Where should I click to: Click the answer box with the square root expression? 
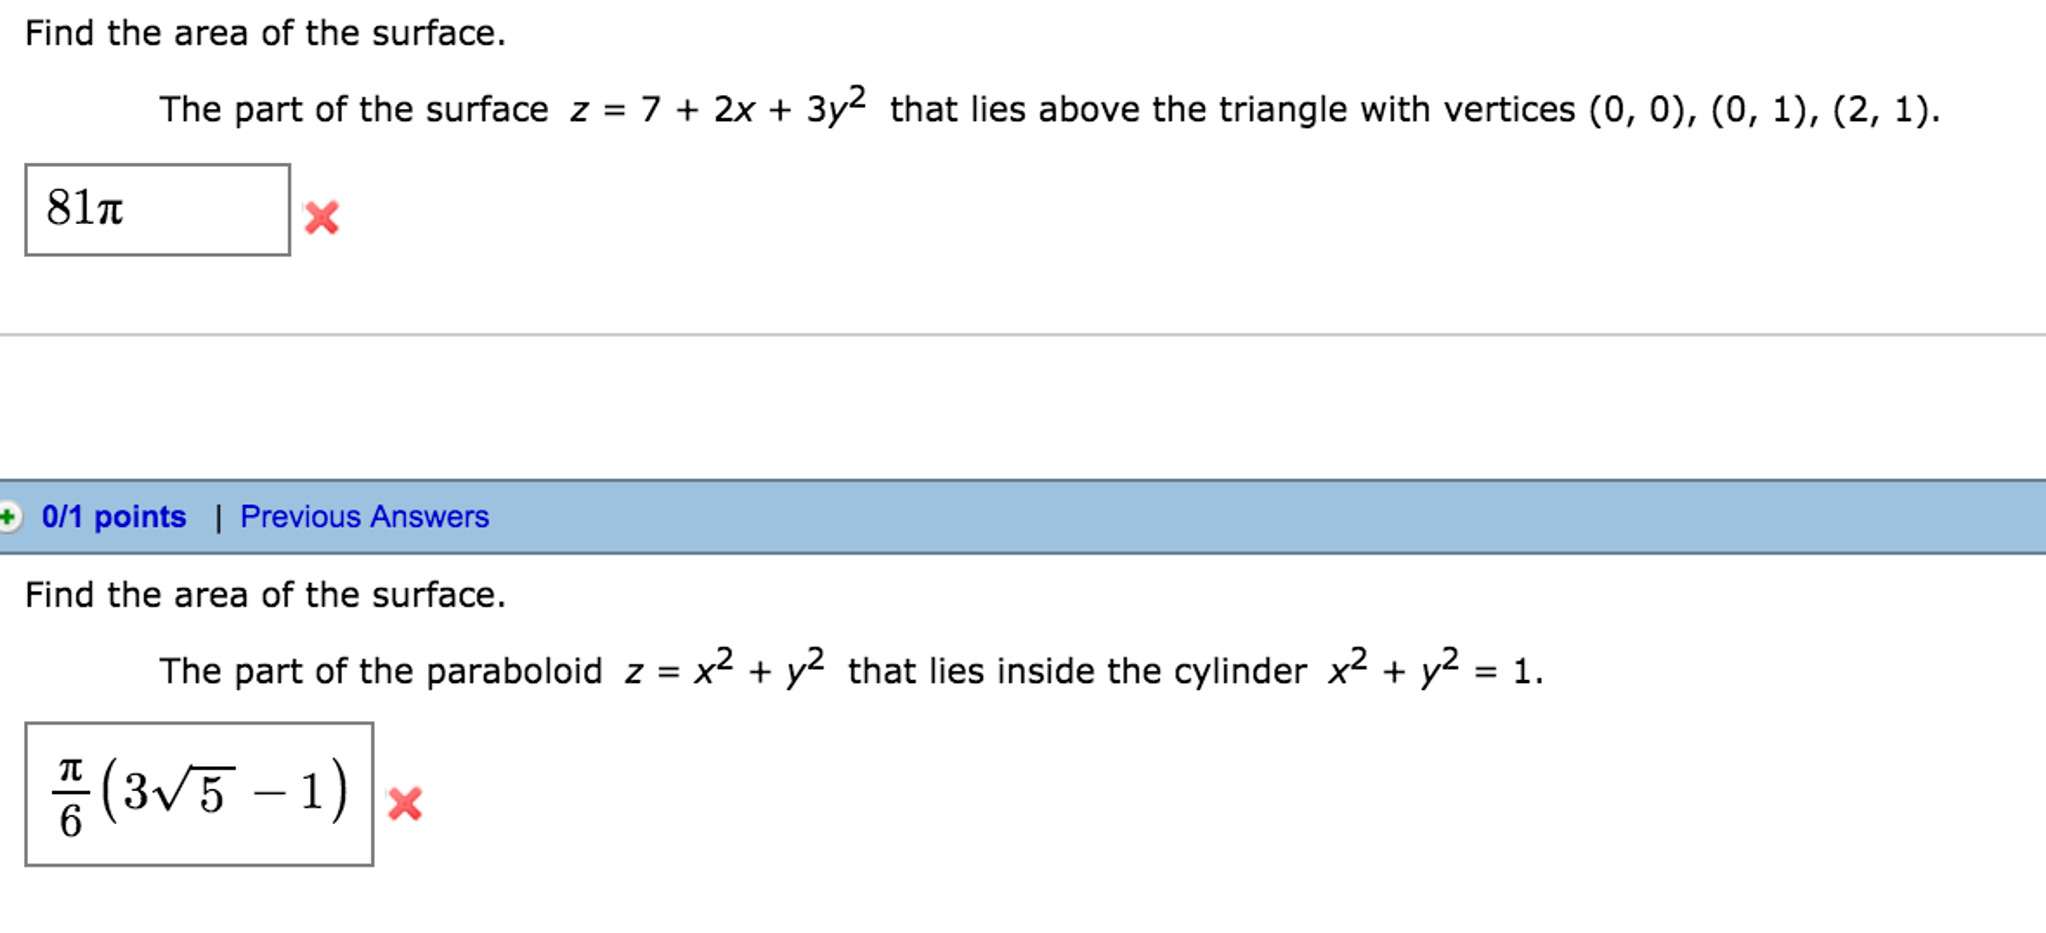point(199,794)
